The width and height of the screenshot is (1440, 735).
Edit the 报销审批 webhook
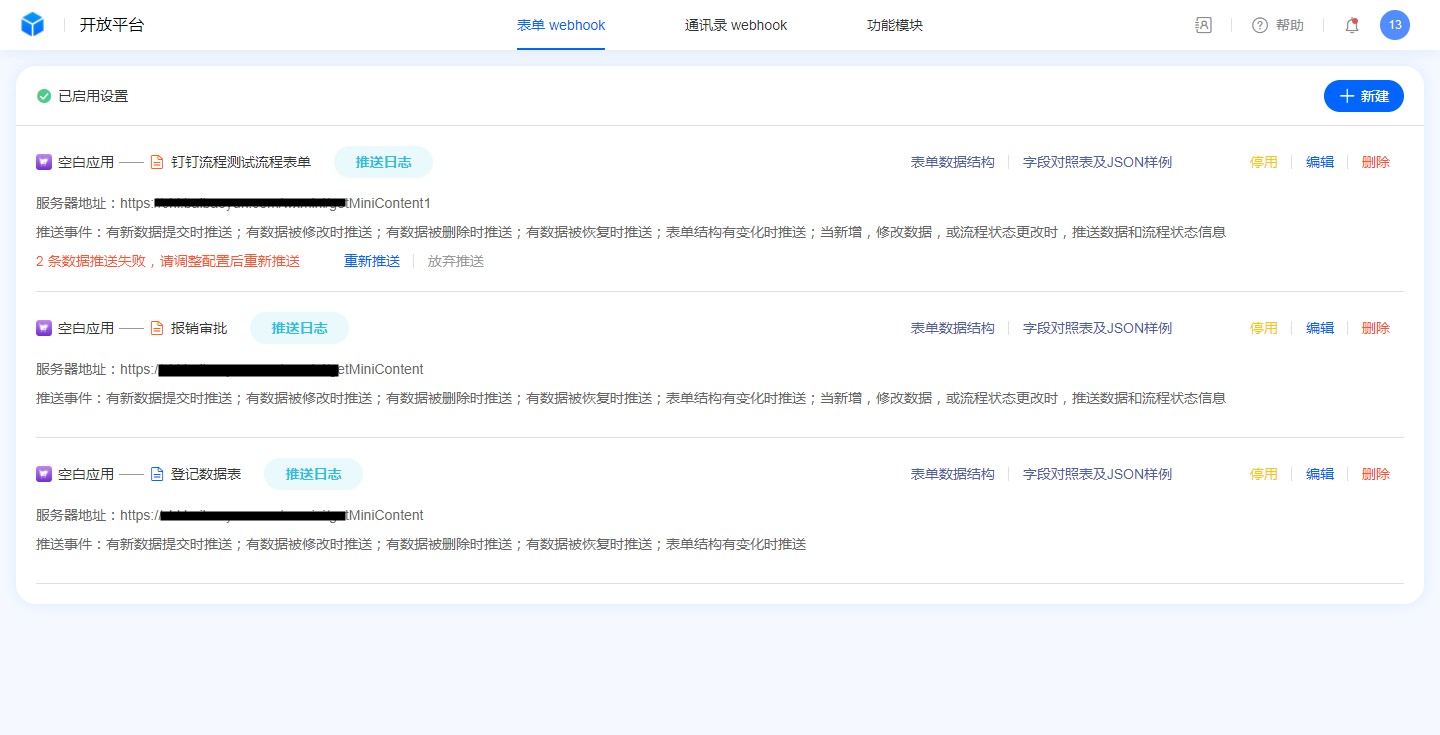click(1319, 328)
